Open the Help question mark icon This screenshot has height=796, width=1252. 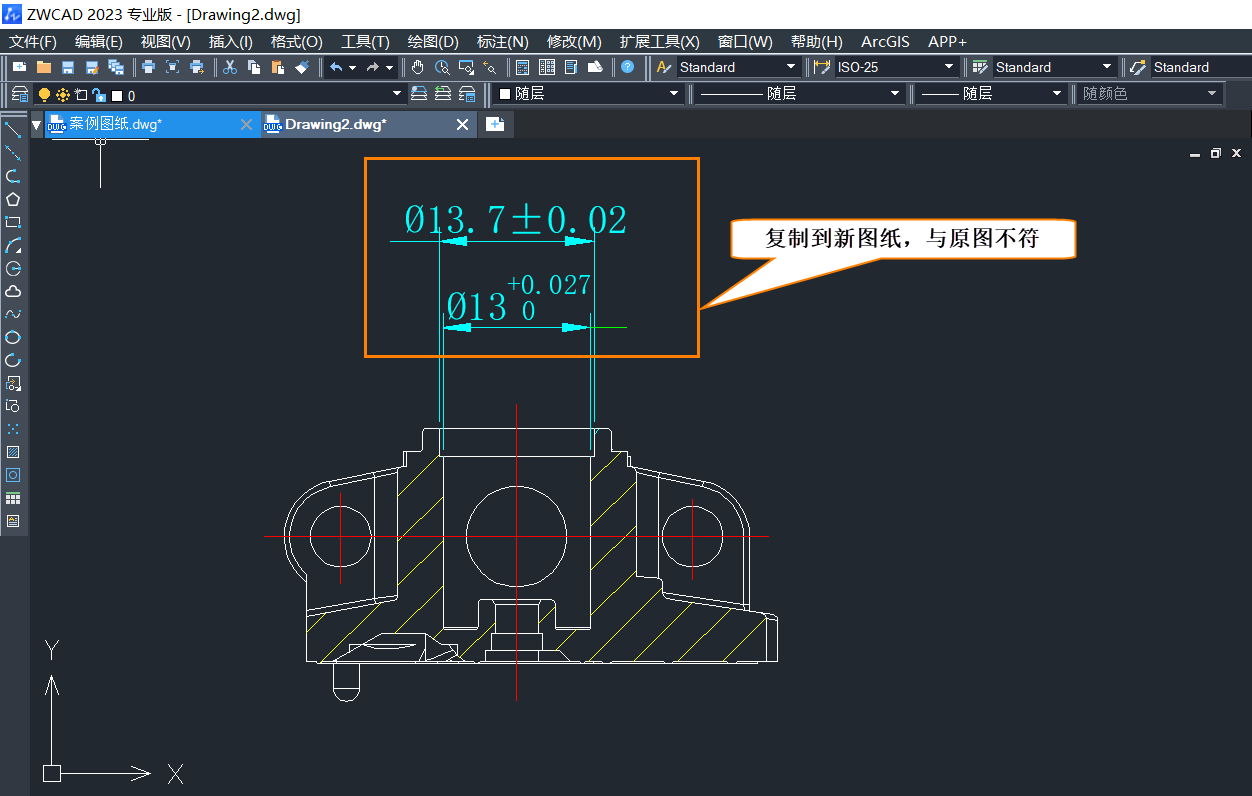tap(627, 67)
